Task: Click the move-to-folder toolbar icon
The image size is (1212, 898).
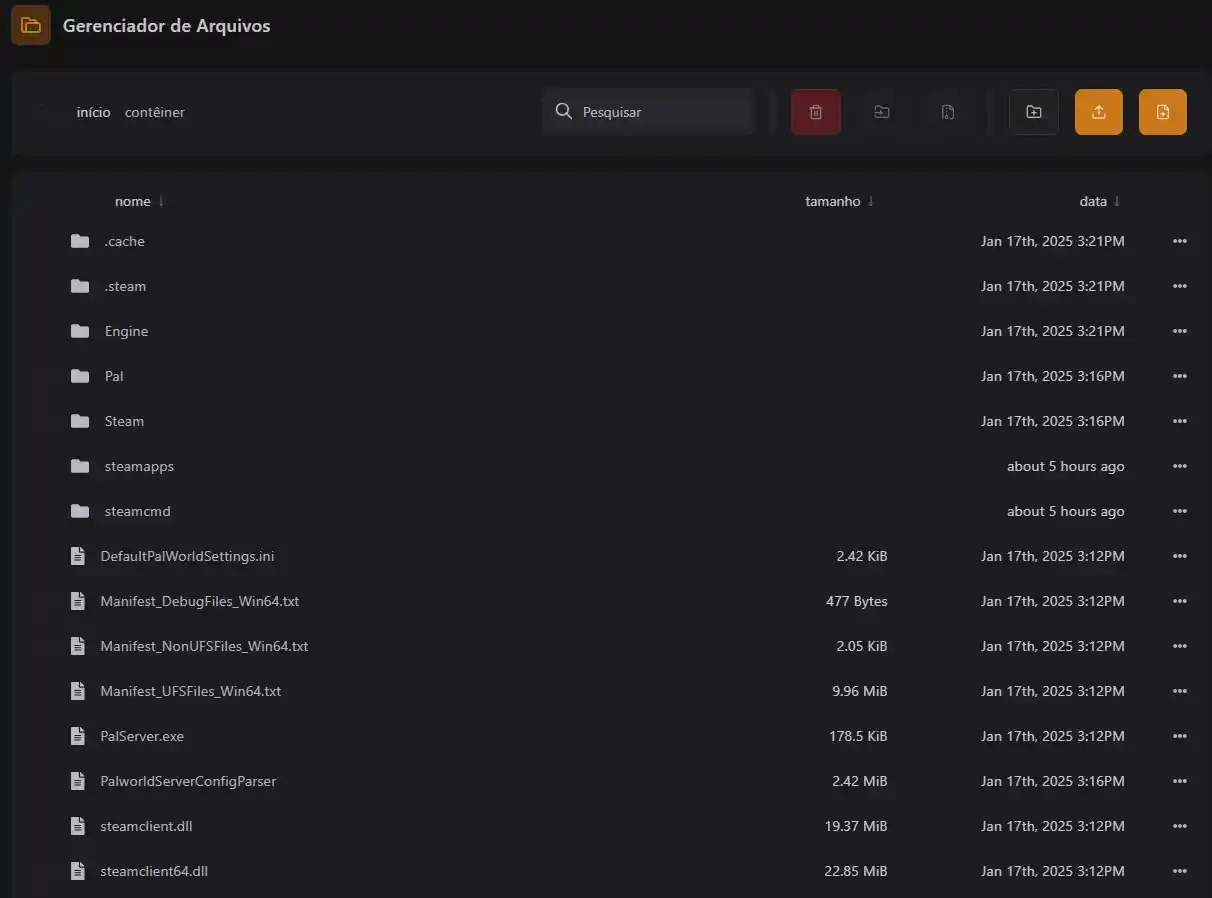Action: [x=881, y=112]
